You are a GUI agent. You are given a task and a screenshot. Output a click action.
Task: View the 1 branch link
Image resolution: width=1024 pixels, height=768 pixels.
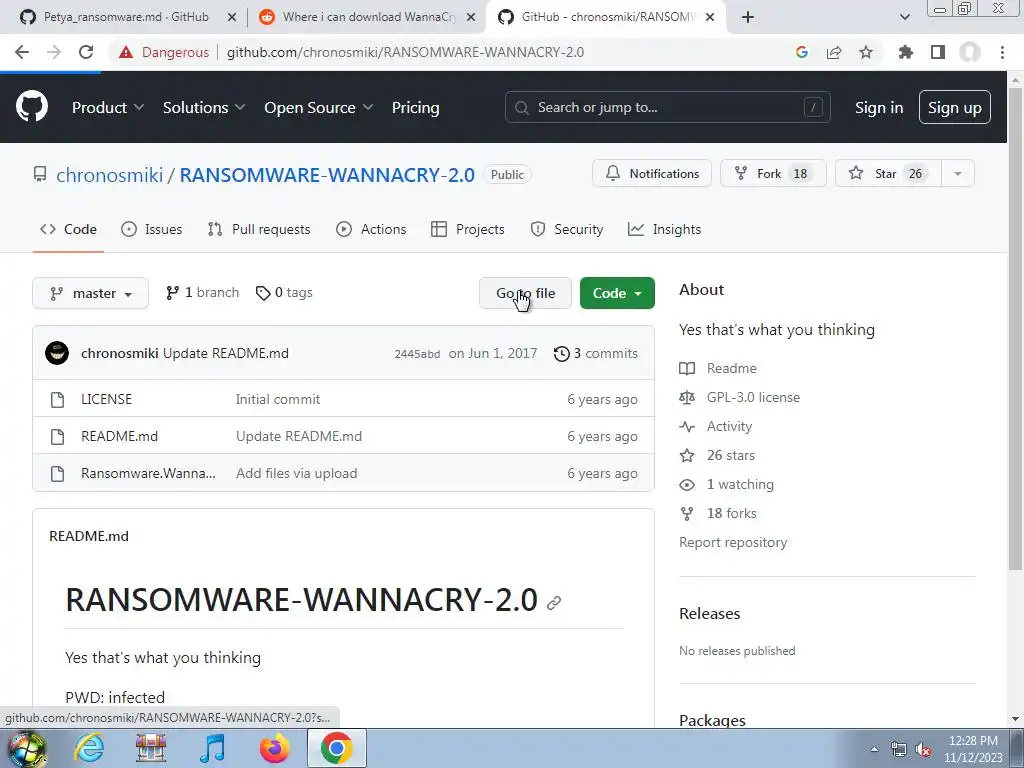point(202,293)
